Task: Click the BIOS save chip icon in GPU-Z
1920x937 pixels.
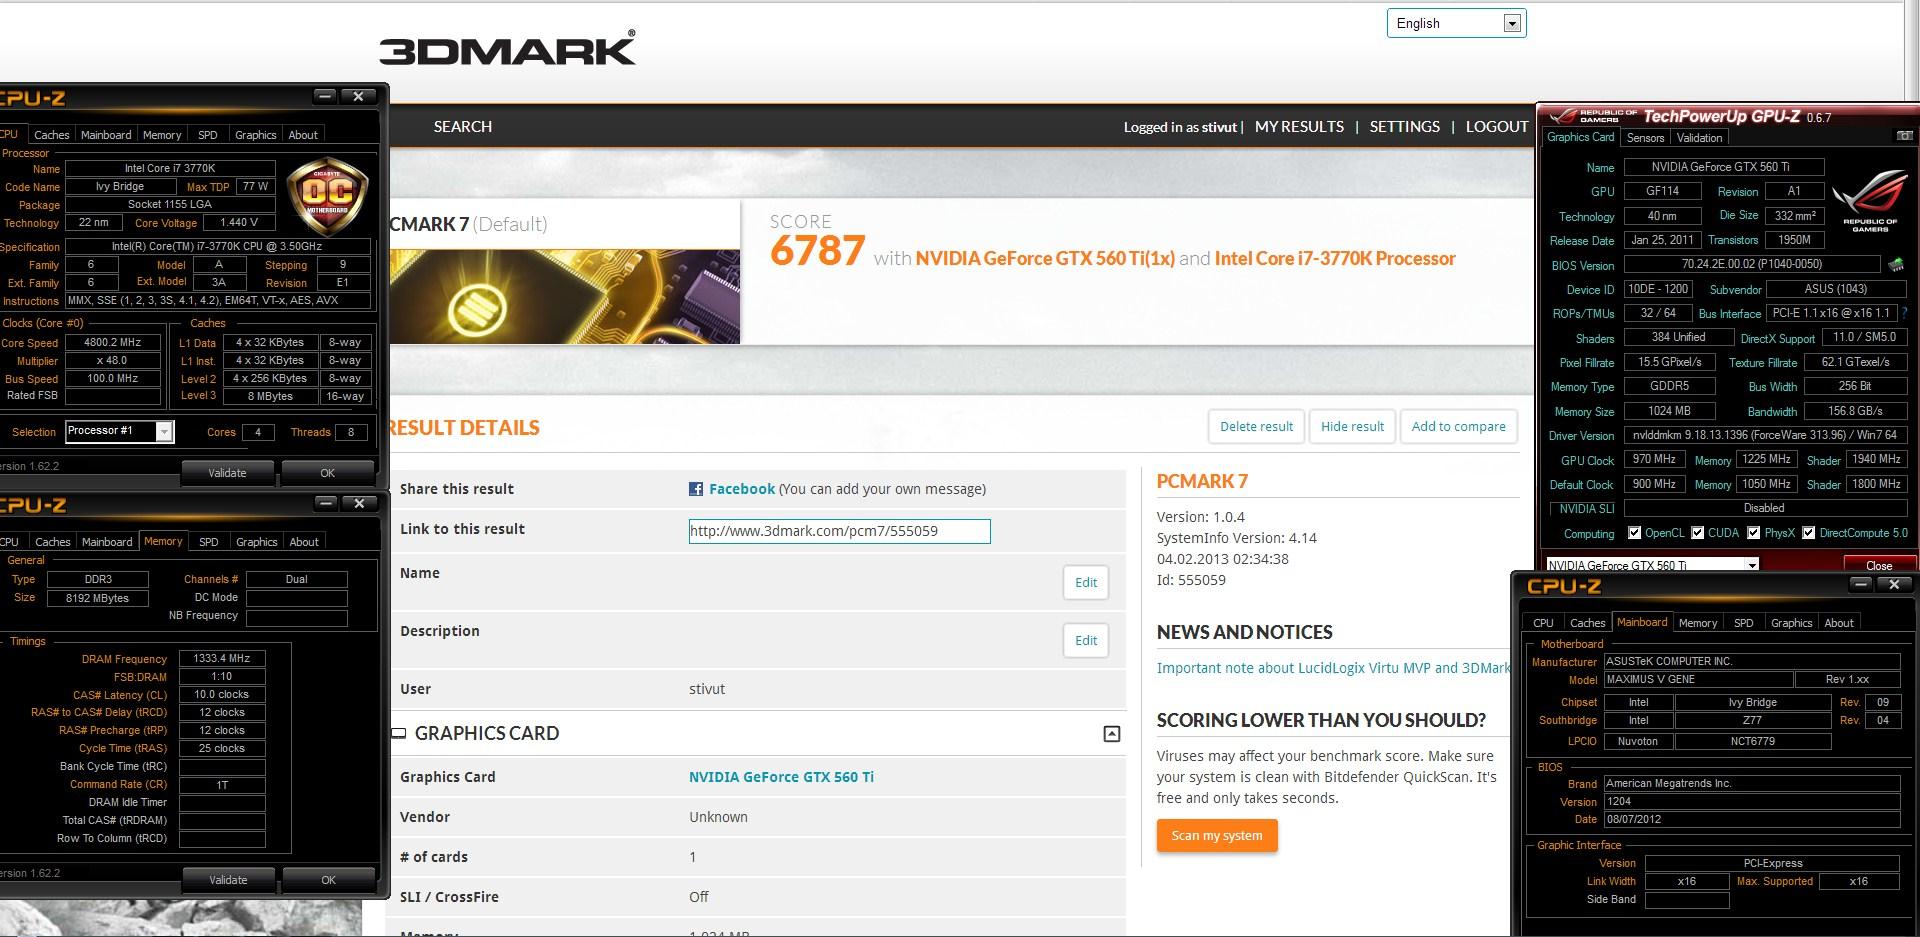Action: (1895, 265)
